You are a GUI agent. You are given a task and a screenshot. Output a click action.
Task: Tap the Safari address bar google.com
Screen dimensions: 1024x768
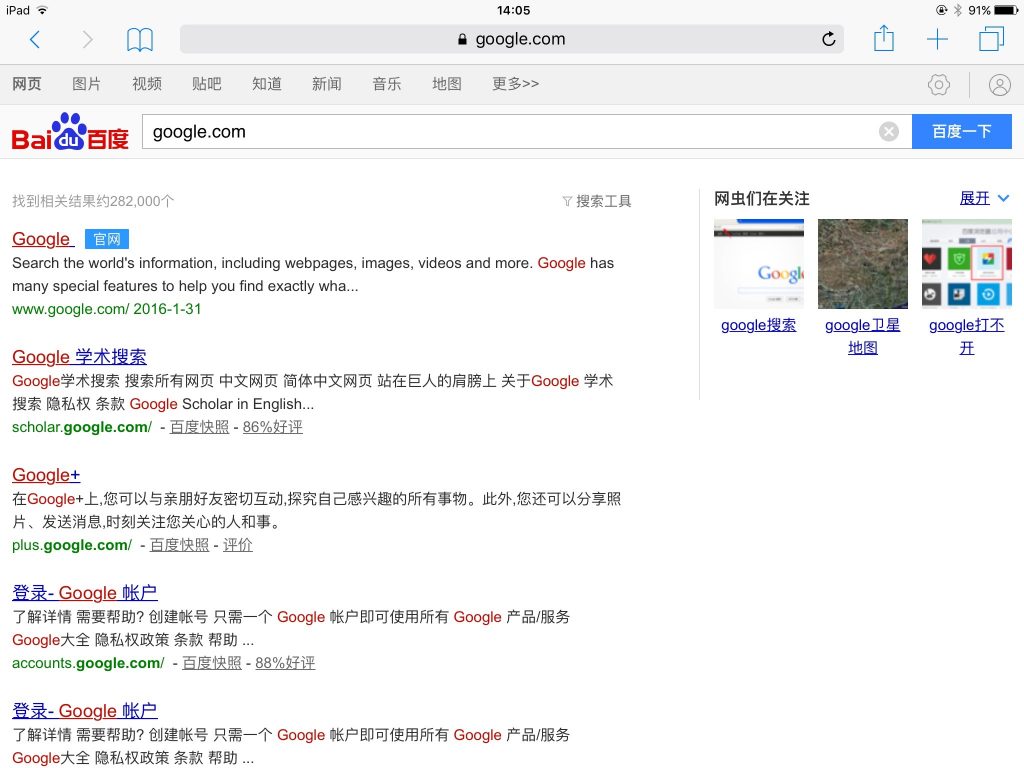[x=511, y=39]
